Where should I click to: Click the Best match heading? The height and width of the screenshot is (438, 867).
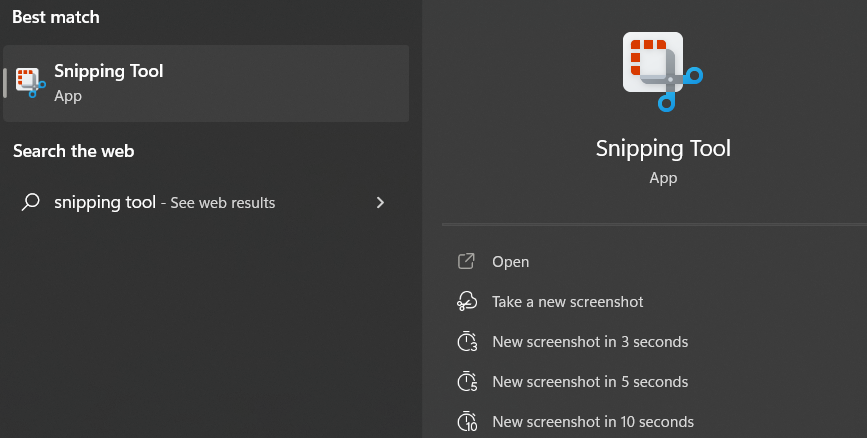[x=56, y=17]
